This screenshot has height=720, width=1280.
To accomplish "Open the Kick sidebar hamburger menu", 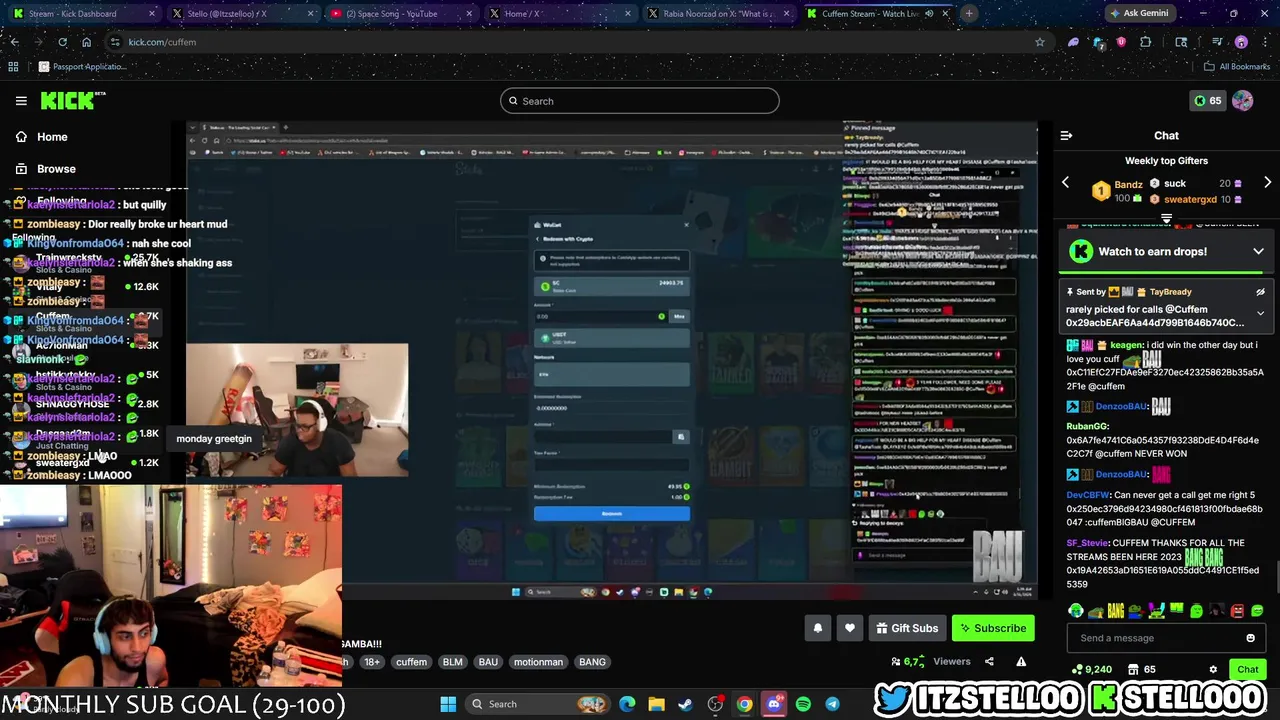I will coord(21,101).
